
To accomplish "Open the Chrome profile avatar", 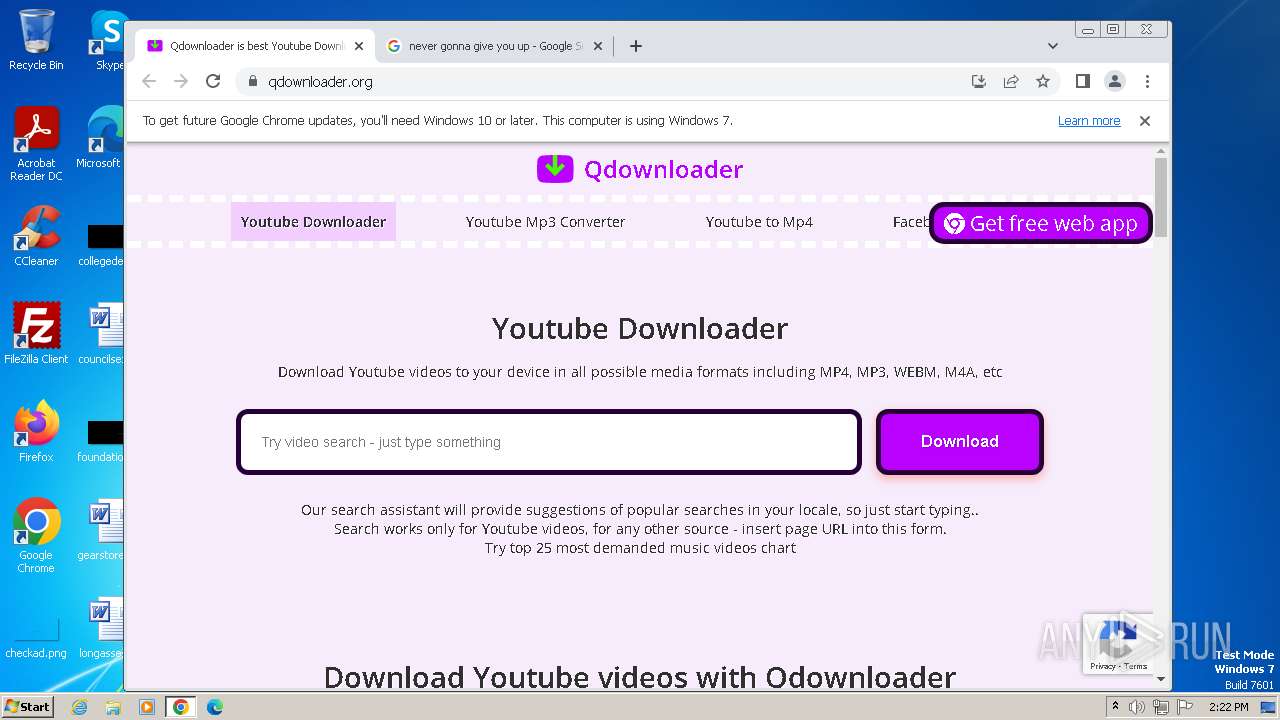I will (x=1114, y=81).
